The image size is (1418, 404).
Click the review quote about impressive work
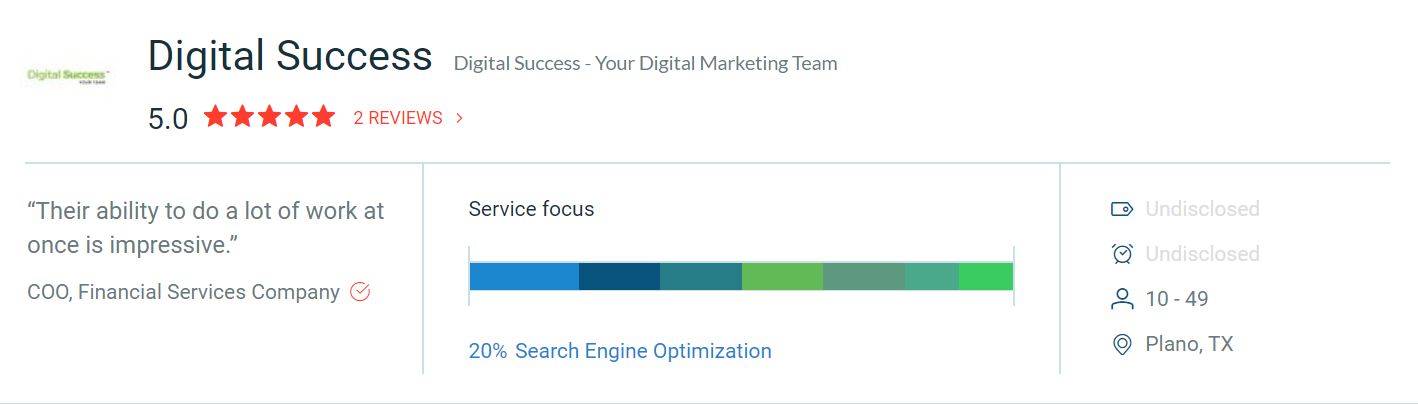tap(206, 228)
